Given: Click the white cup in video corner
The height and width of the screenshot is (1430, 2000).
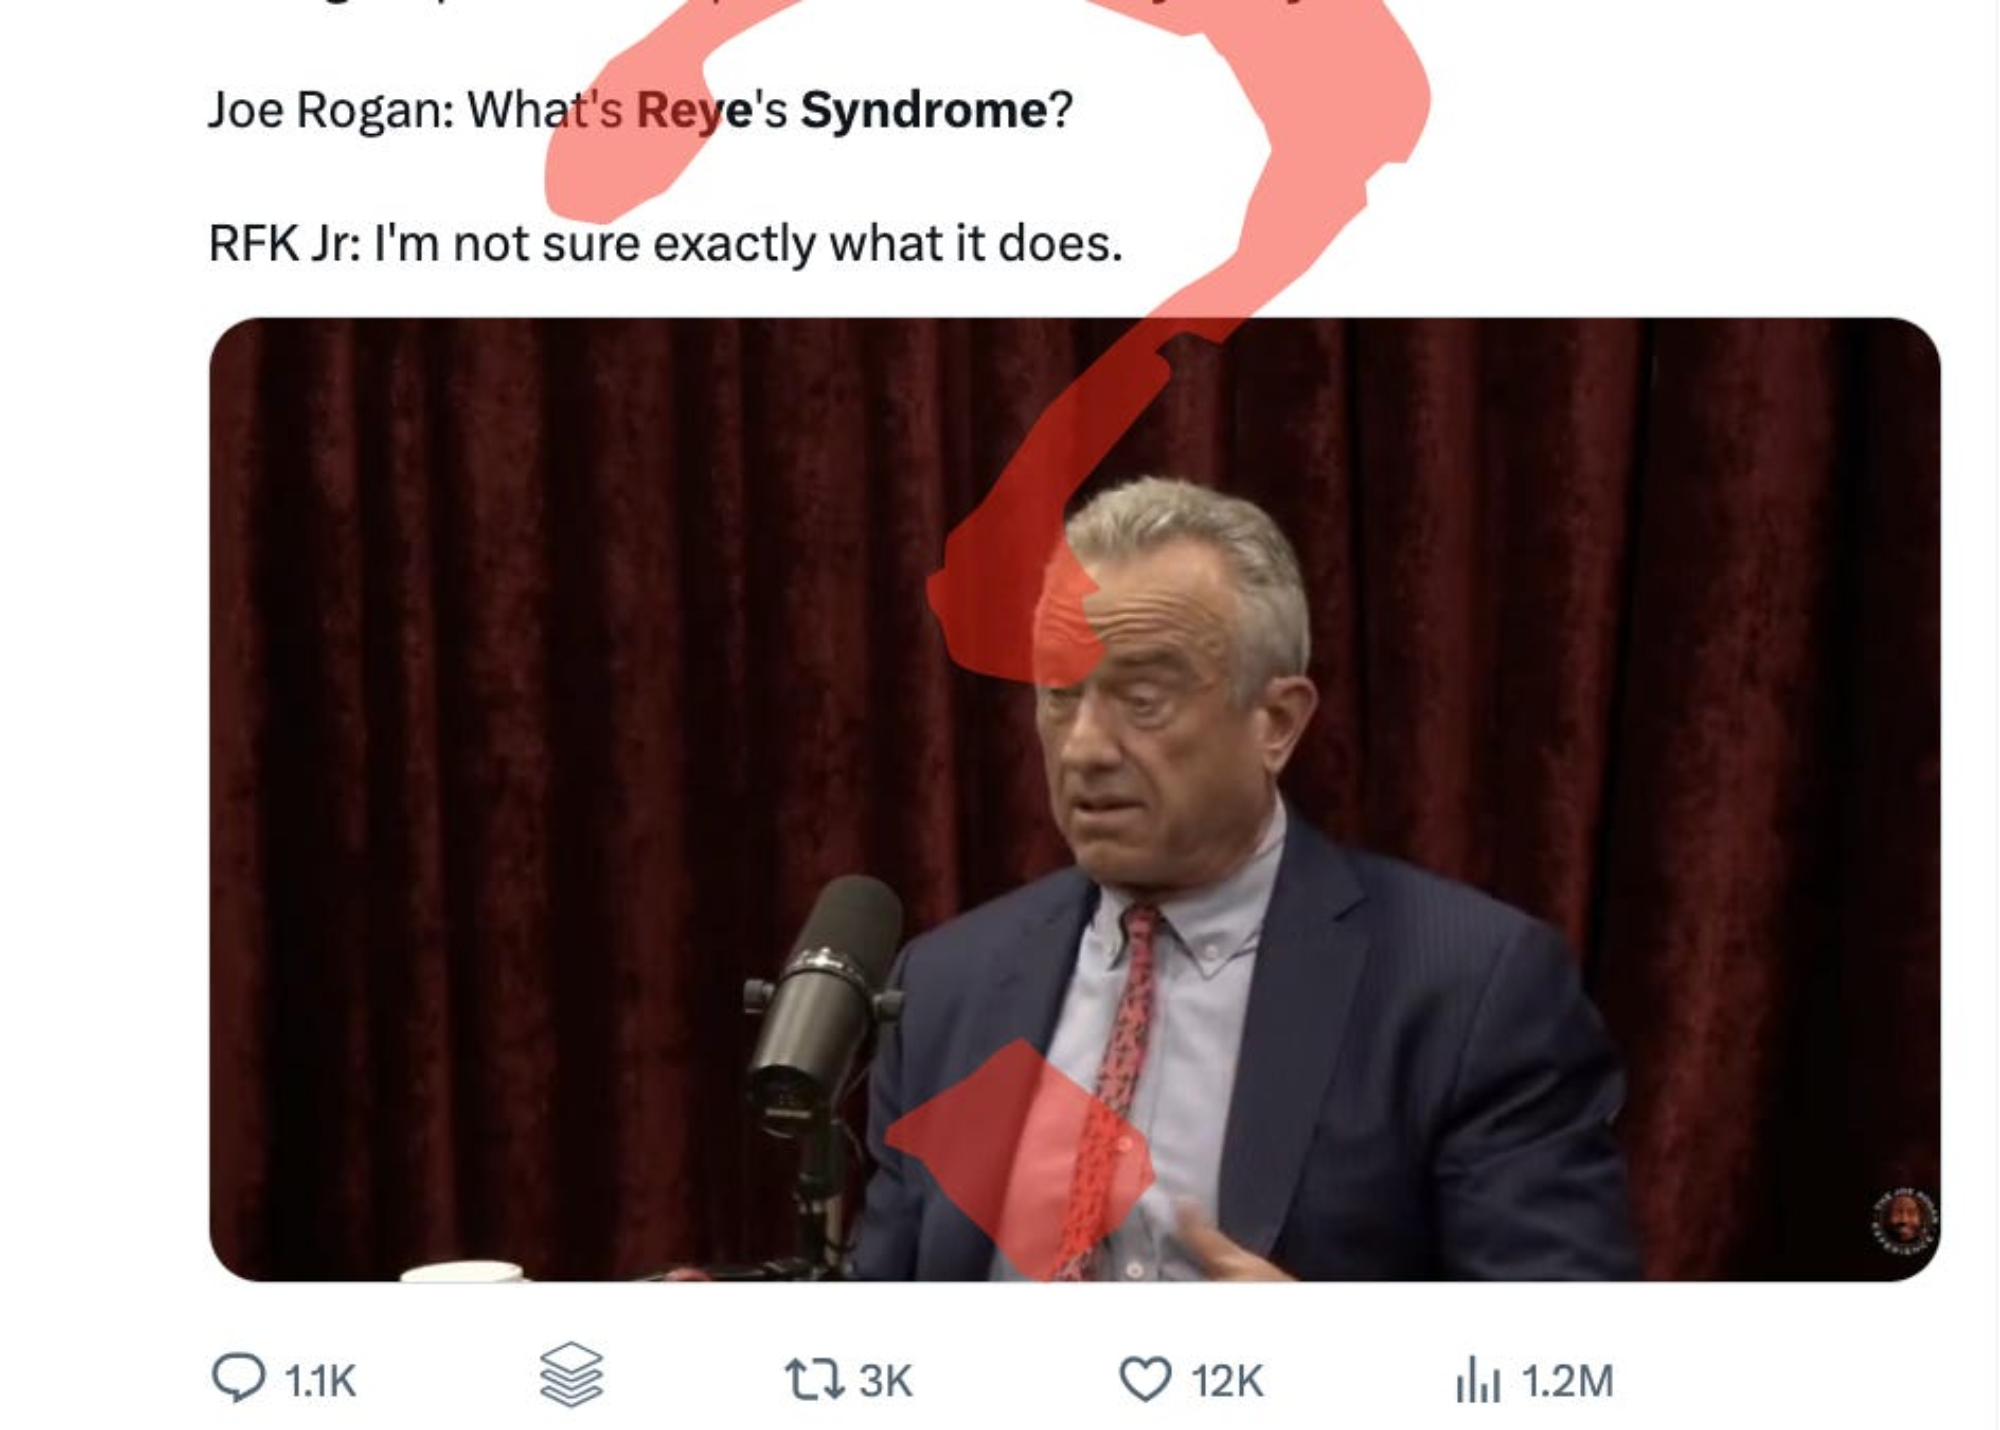Looking at the screenshot, I should pos(462,1271).
